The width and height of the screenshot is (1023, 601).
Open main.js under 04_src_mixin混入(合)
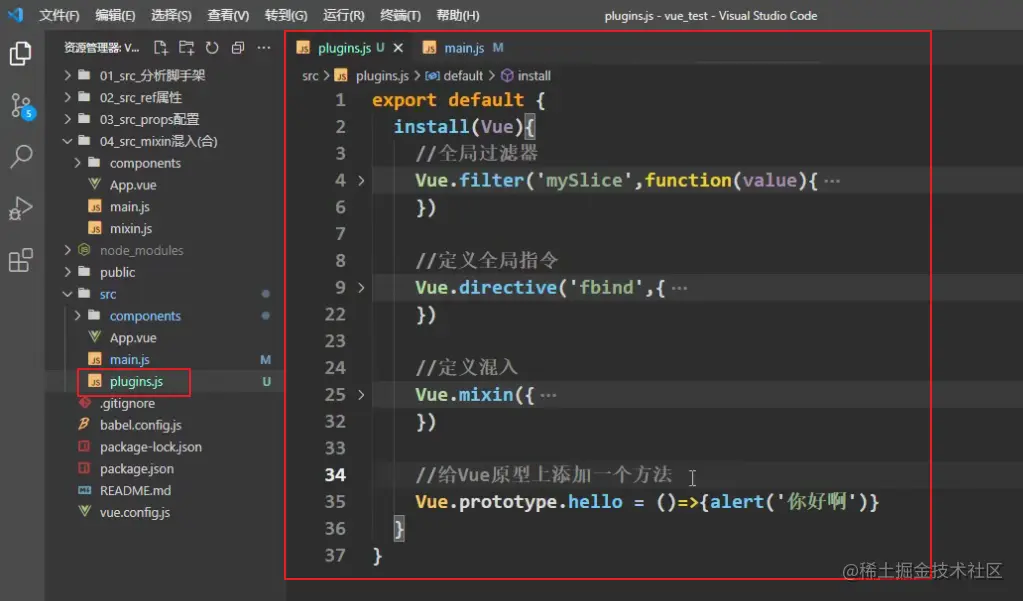(x=129, y=207)
